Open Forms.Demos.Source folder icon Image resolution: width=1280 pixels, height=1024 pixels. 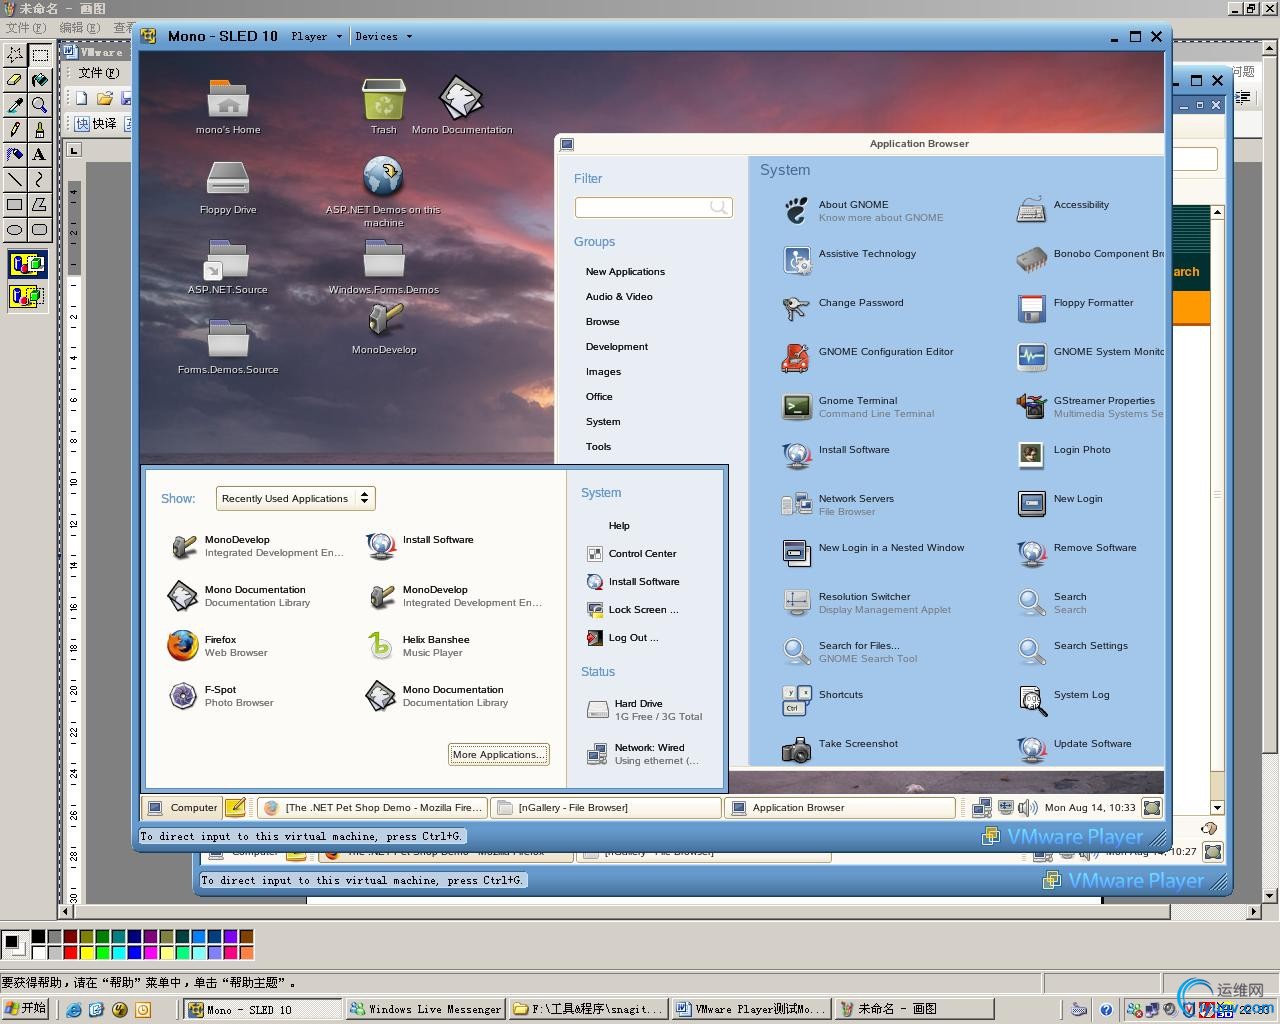[x=228, y=347]
